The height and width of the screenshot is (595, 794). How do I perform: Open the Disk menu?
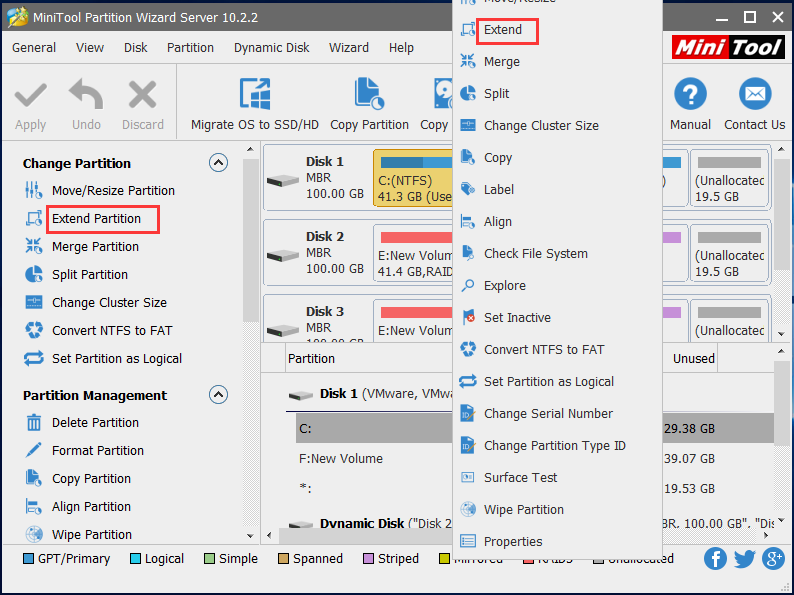click(x=135, y=48)
